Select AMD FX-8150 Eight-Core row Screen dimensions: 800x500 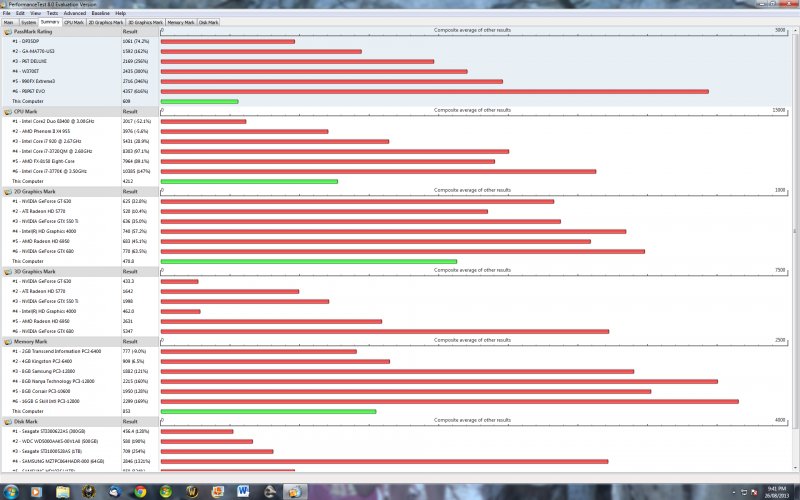point(43,161)
